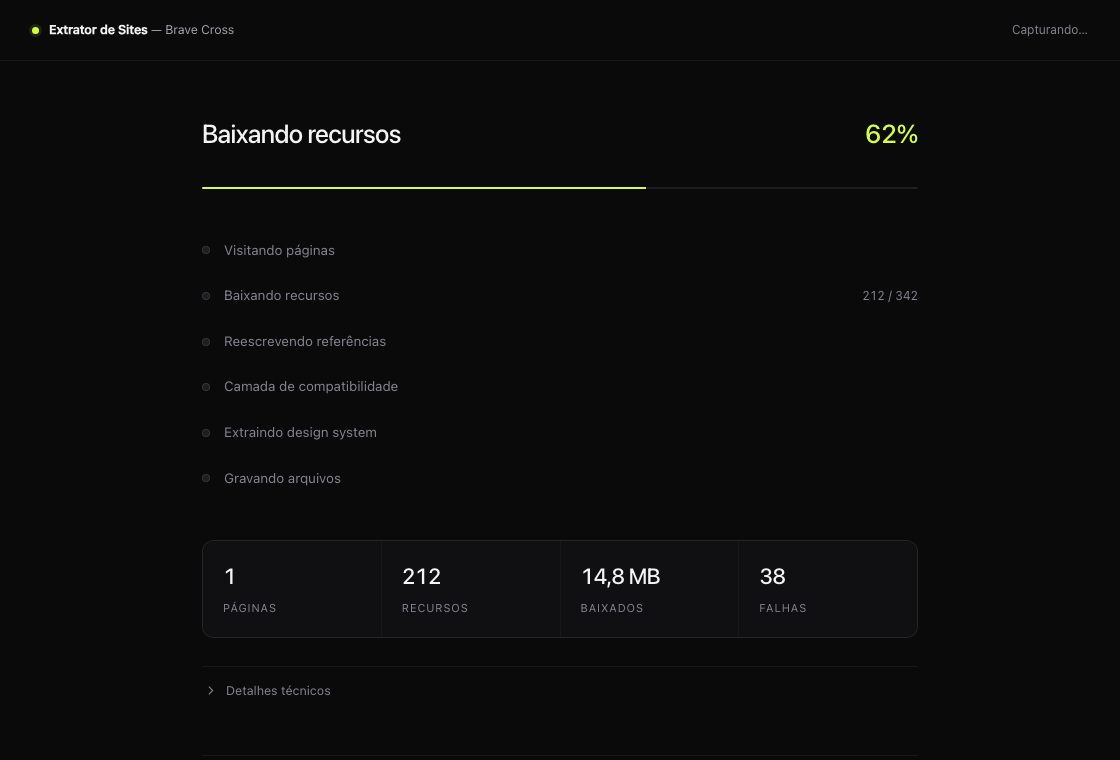
Task: Click the 1 value above PÁGINAS
Action: (x=229, y=576)
